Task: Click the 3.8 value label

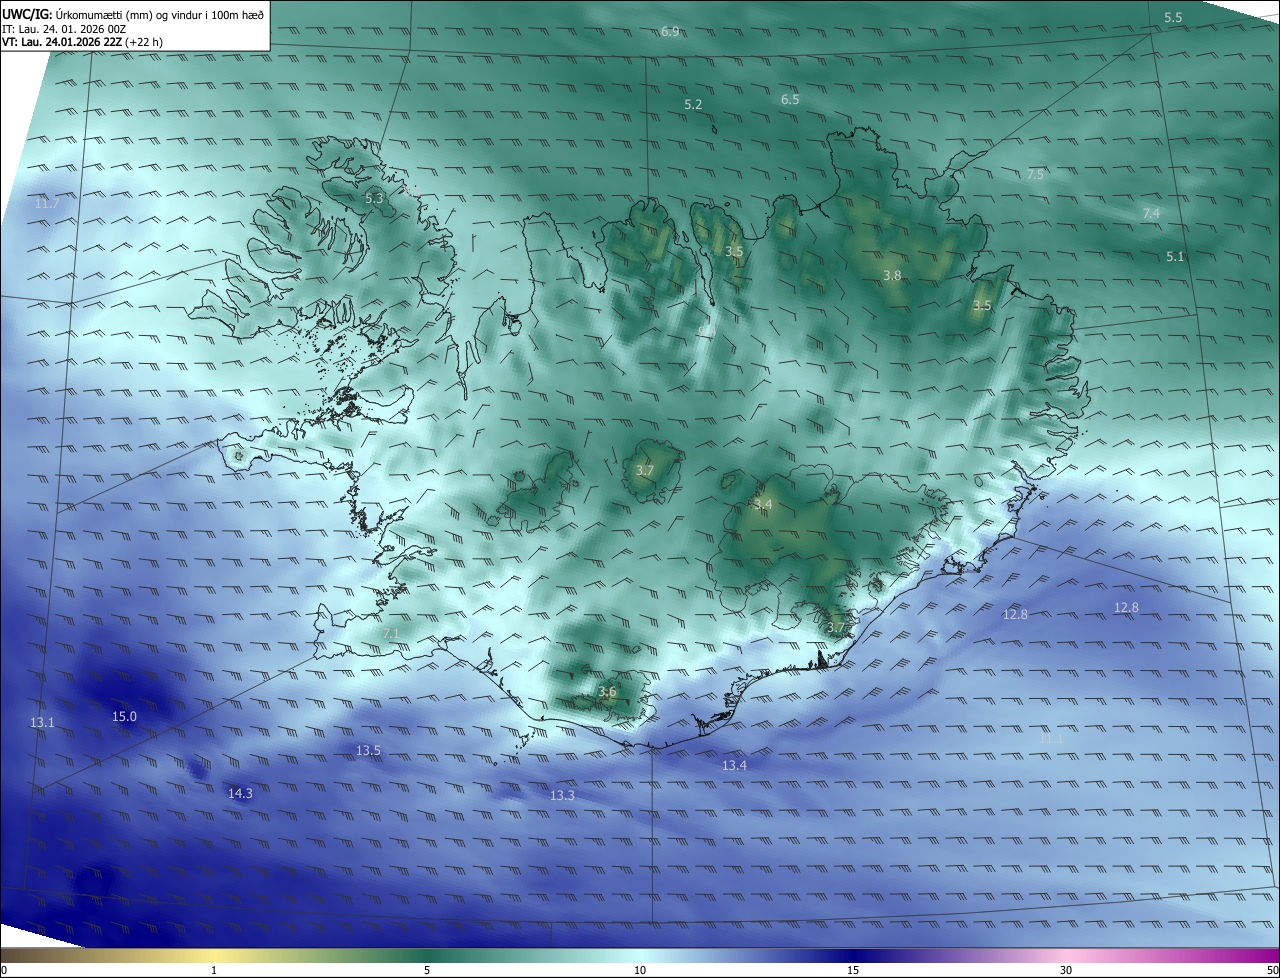Action: tap(893, 275)
